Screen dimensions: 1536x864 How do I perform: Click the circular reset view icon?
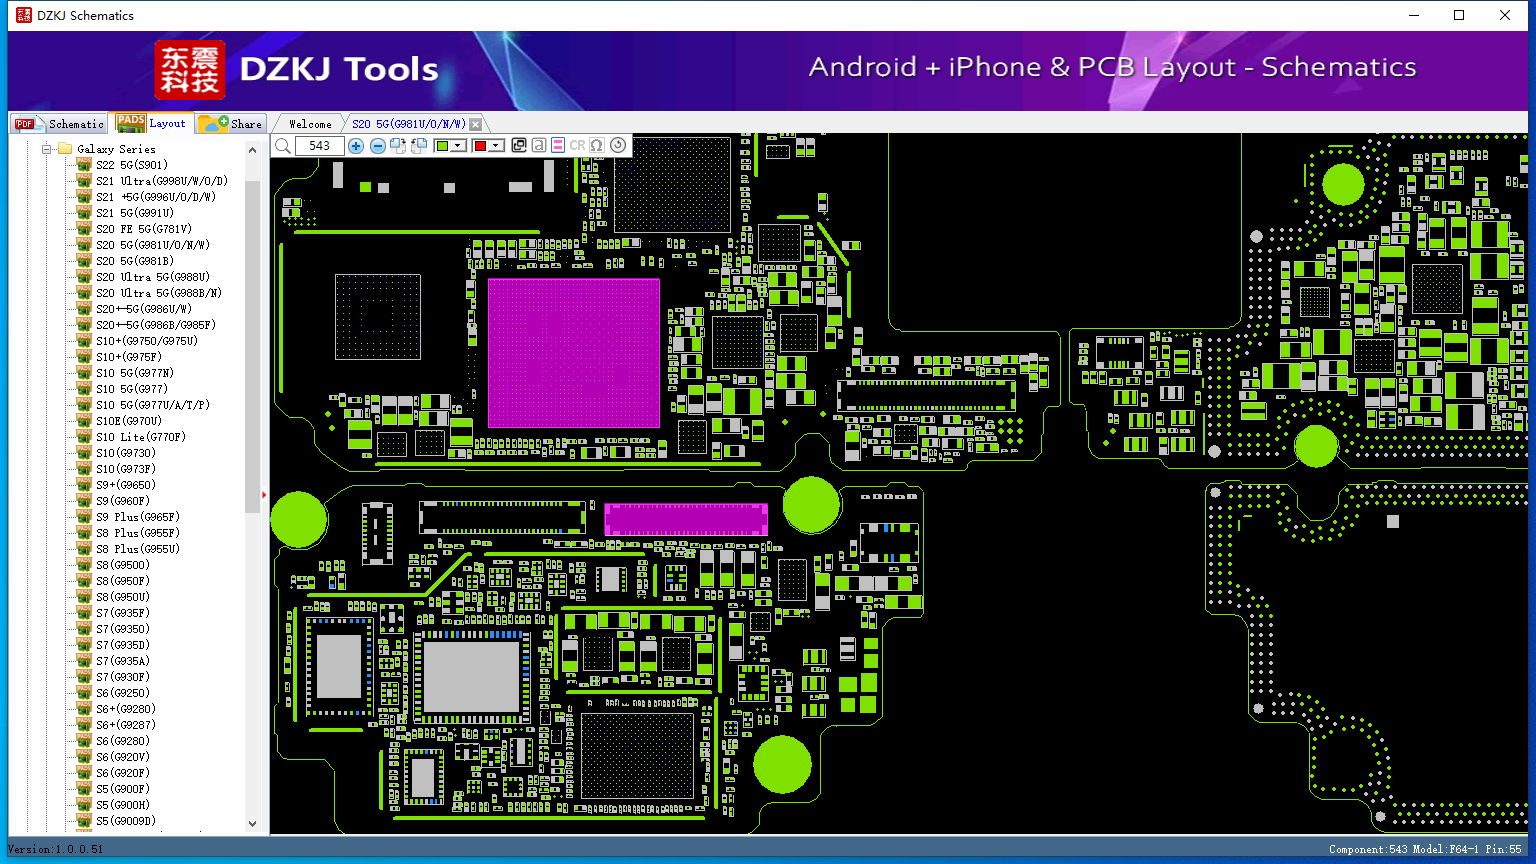[618, 146]
